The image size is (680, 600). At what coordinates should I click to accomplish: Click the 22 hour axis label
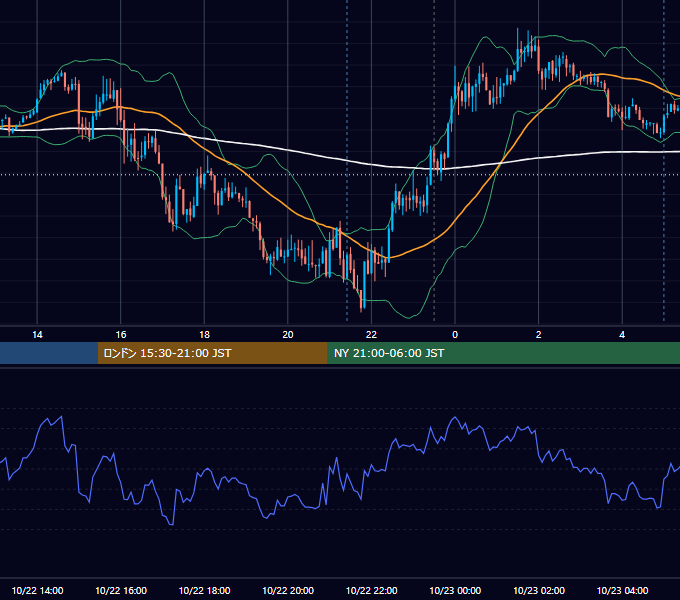coord(371,335)
